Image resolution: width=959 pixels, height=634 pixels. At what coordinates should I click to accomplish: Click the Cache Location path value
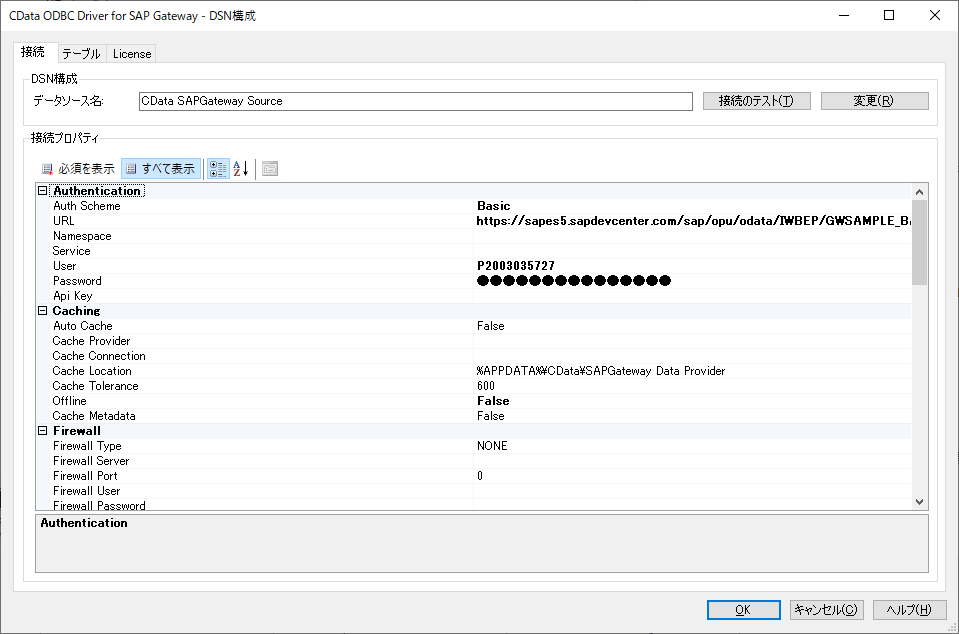coord(601,371)
